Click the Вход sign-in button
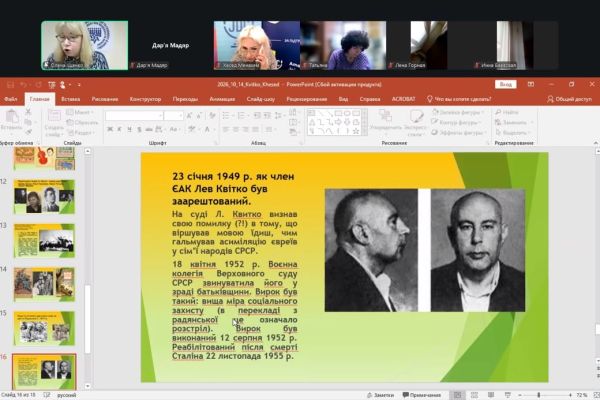 [x=505, y=84]
